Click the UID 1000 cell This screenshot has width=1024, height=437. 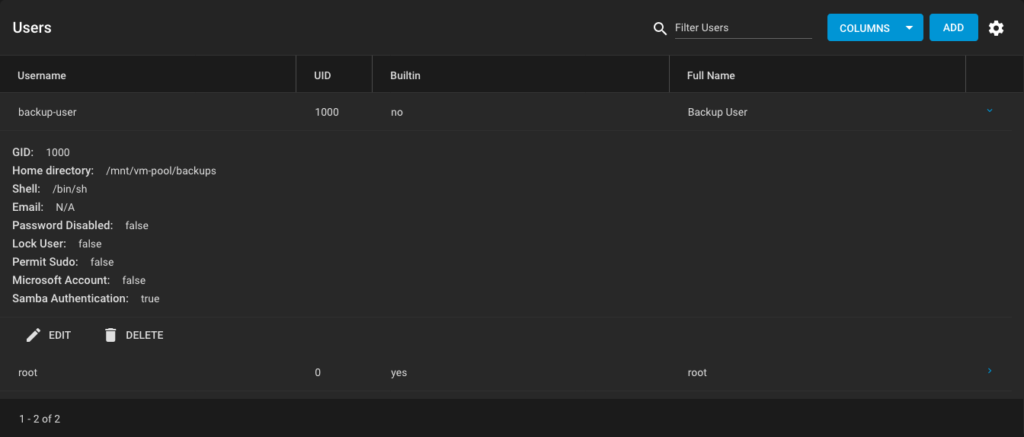(x=326, y=112)
